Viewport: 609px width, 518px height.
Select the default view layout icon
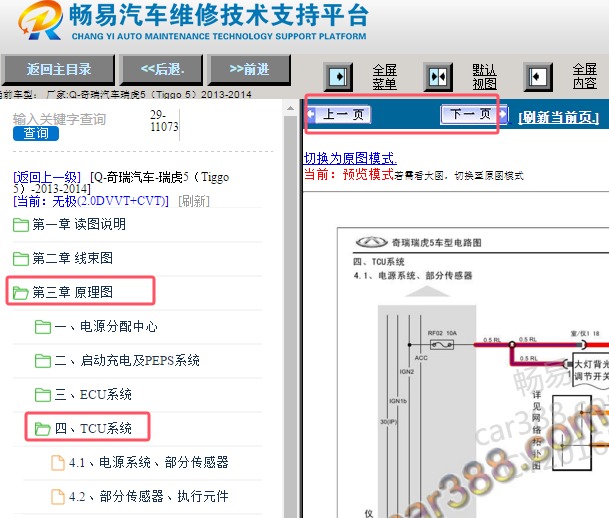438,76
